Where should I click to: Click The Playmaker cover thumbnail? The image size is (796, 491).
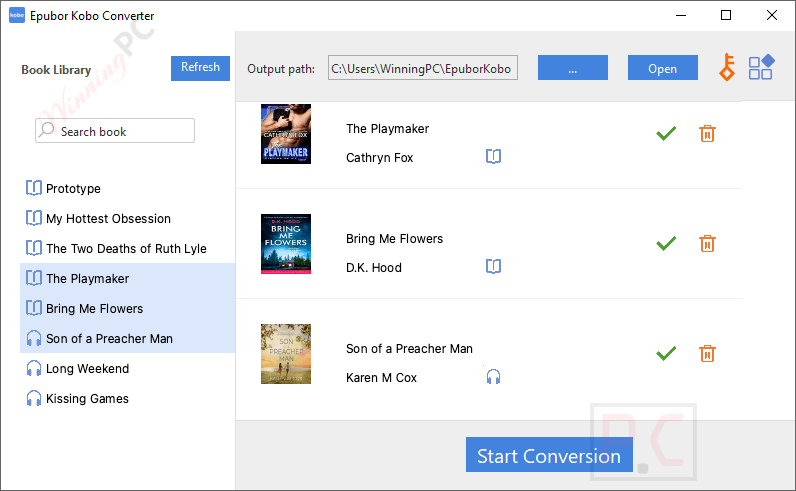[x=286, y=134]
